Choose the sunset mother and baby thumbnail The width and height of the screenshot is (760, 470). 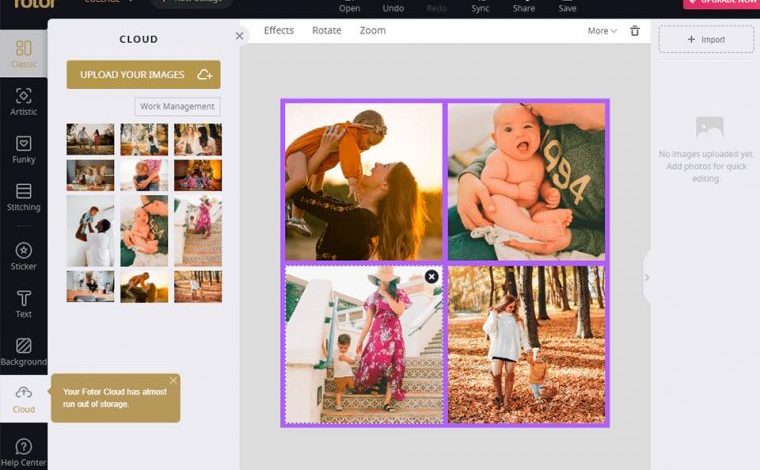coord(144,286)
